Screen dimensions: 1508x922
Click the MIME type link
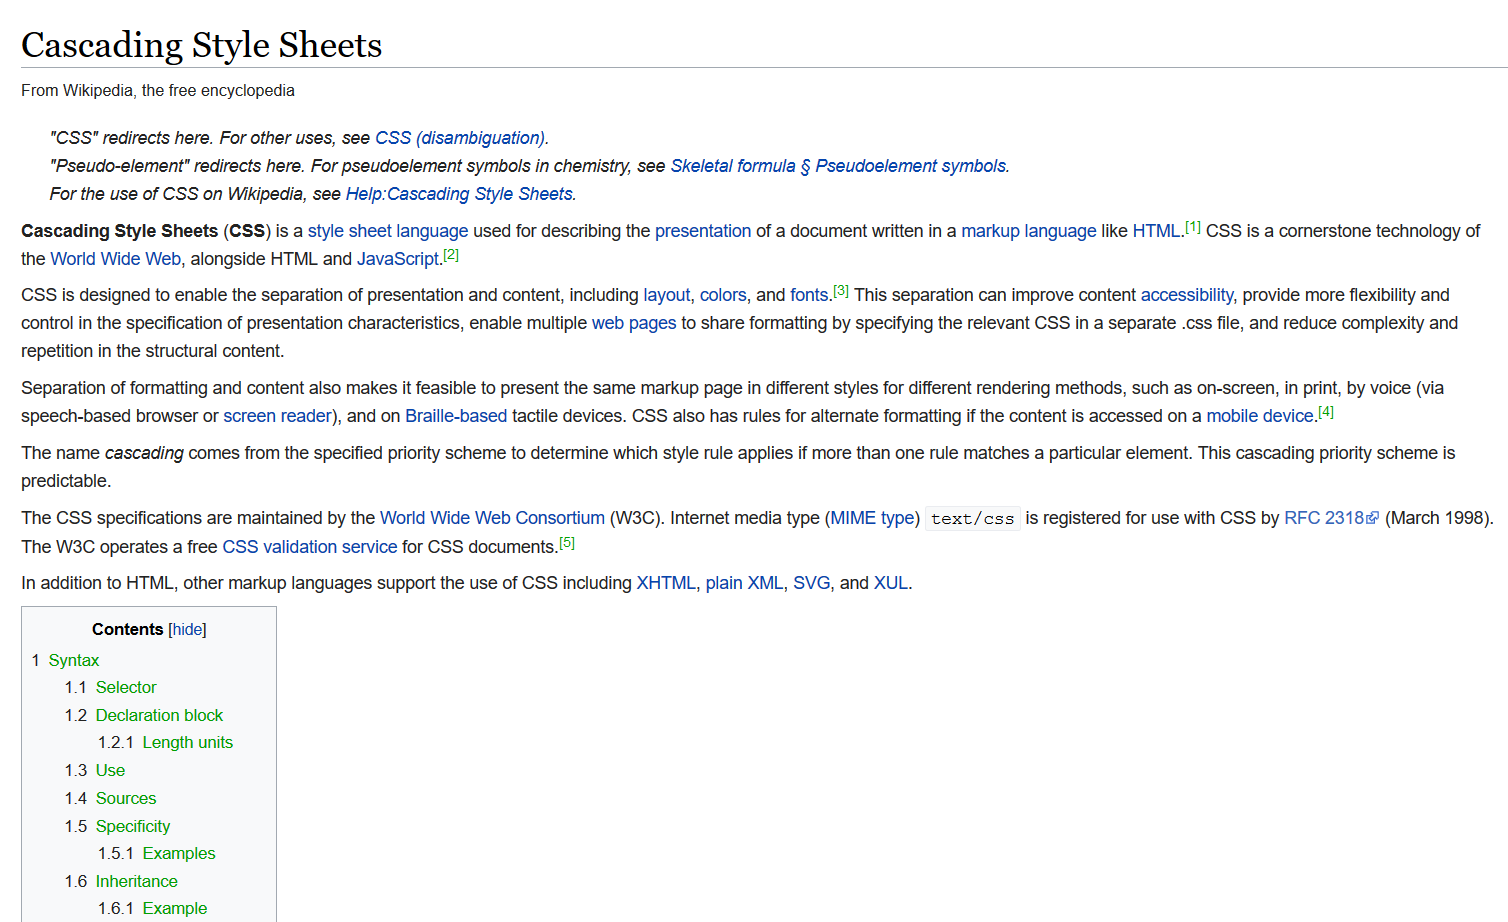tap(872, 518)
